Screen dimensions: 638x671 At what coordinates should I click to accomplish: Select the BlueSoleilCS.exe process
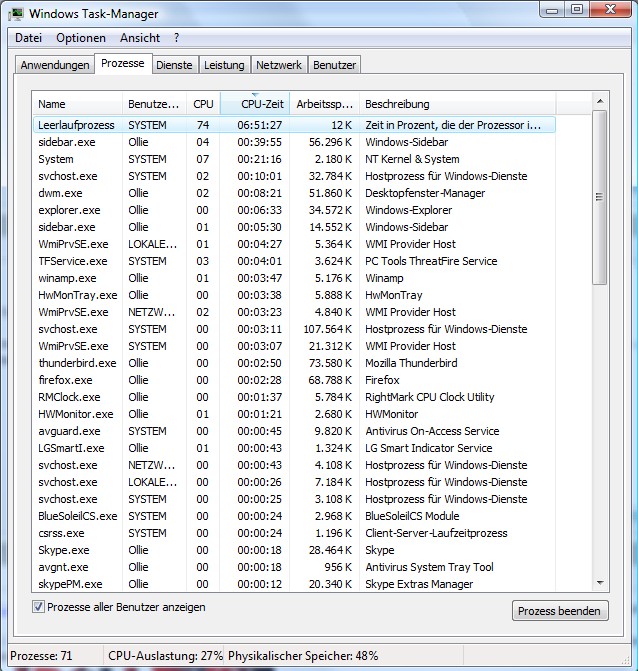point(294,516)
